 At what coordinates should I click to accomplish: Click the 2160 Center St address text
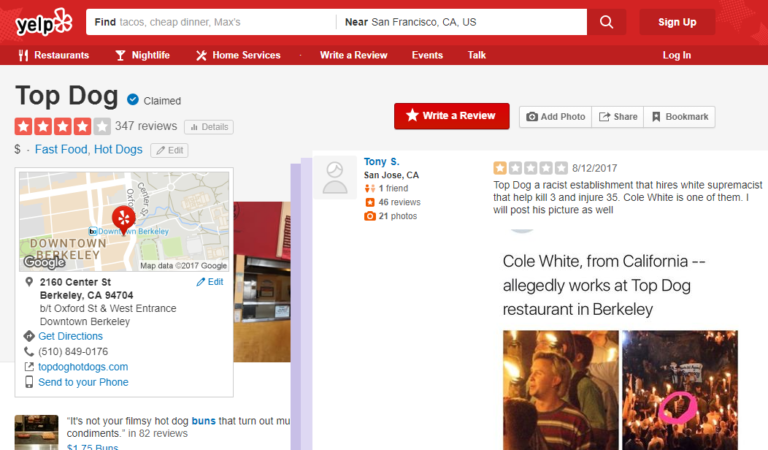75,282
